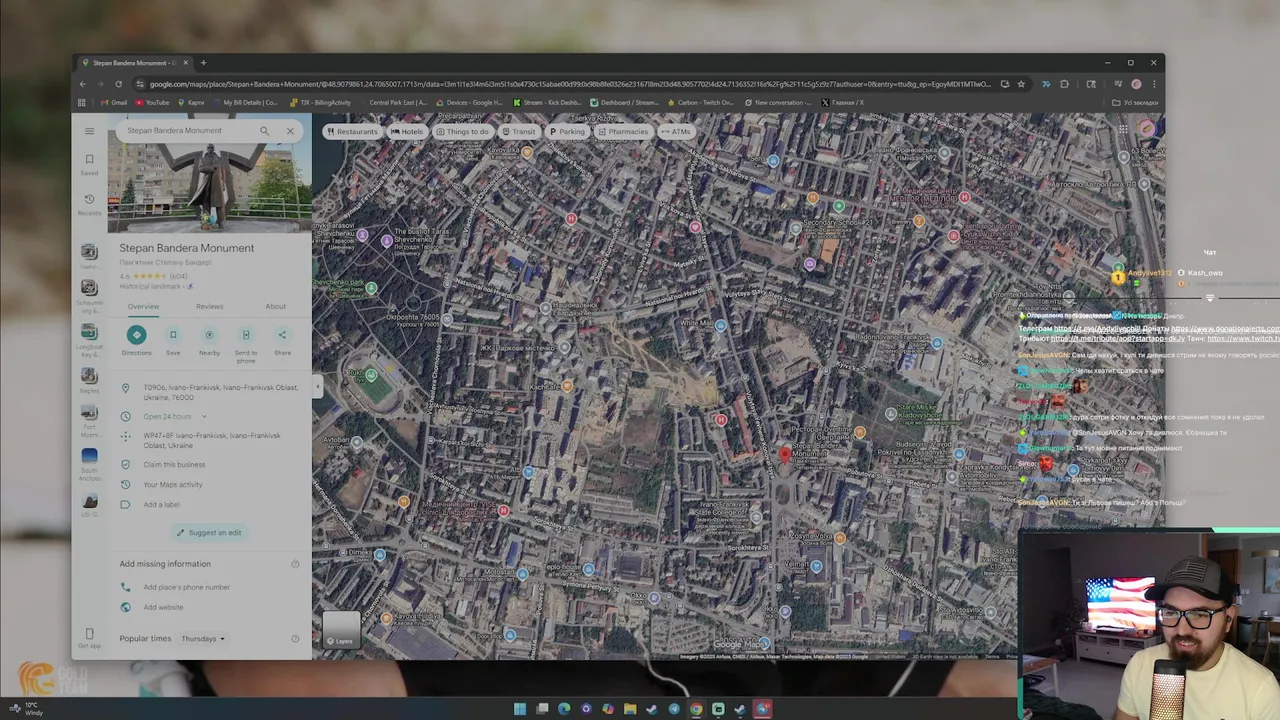The height and width of the screenshot is (720, 1280).
Task: Switch to the About tab
Action: [x=275, y=306]
